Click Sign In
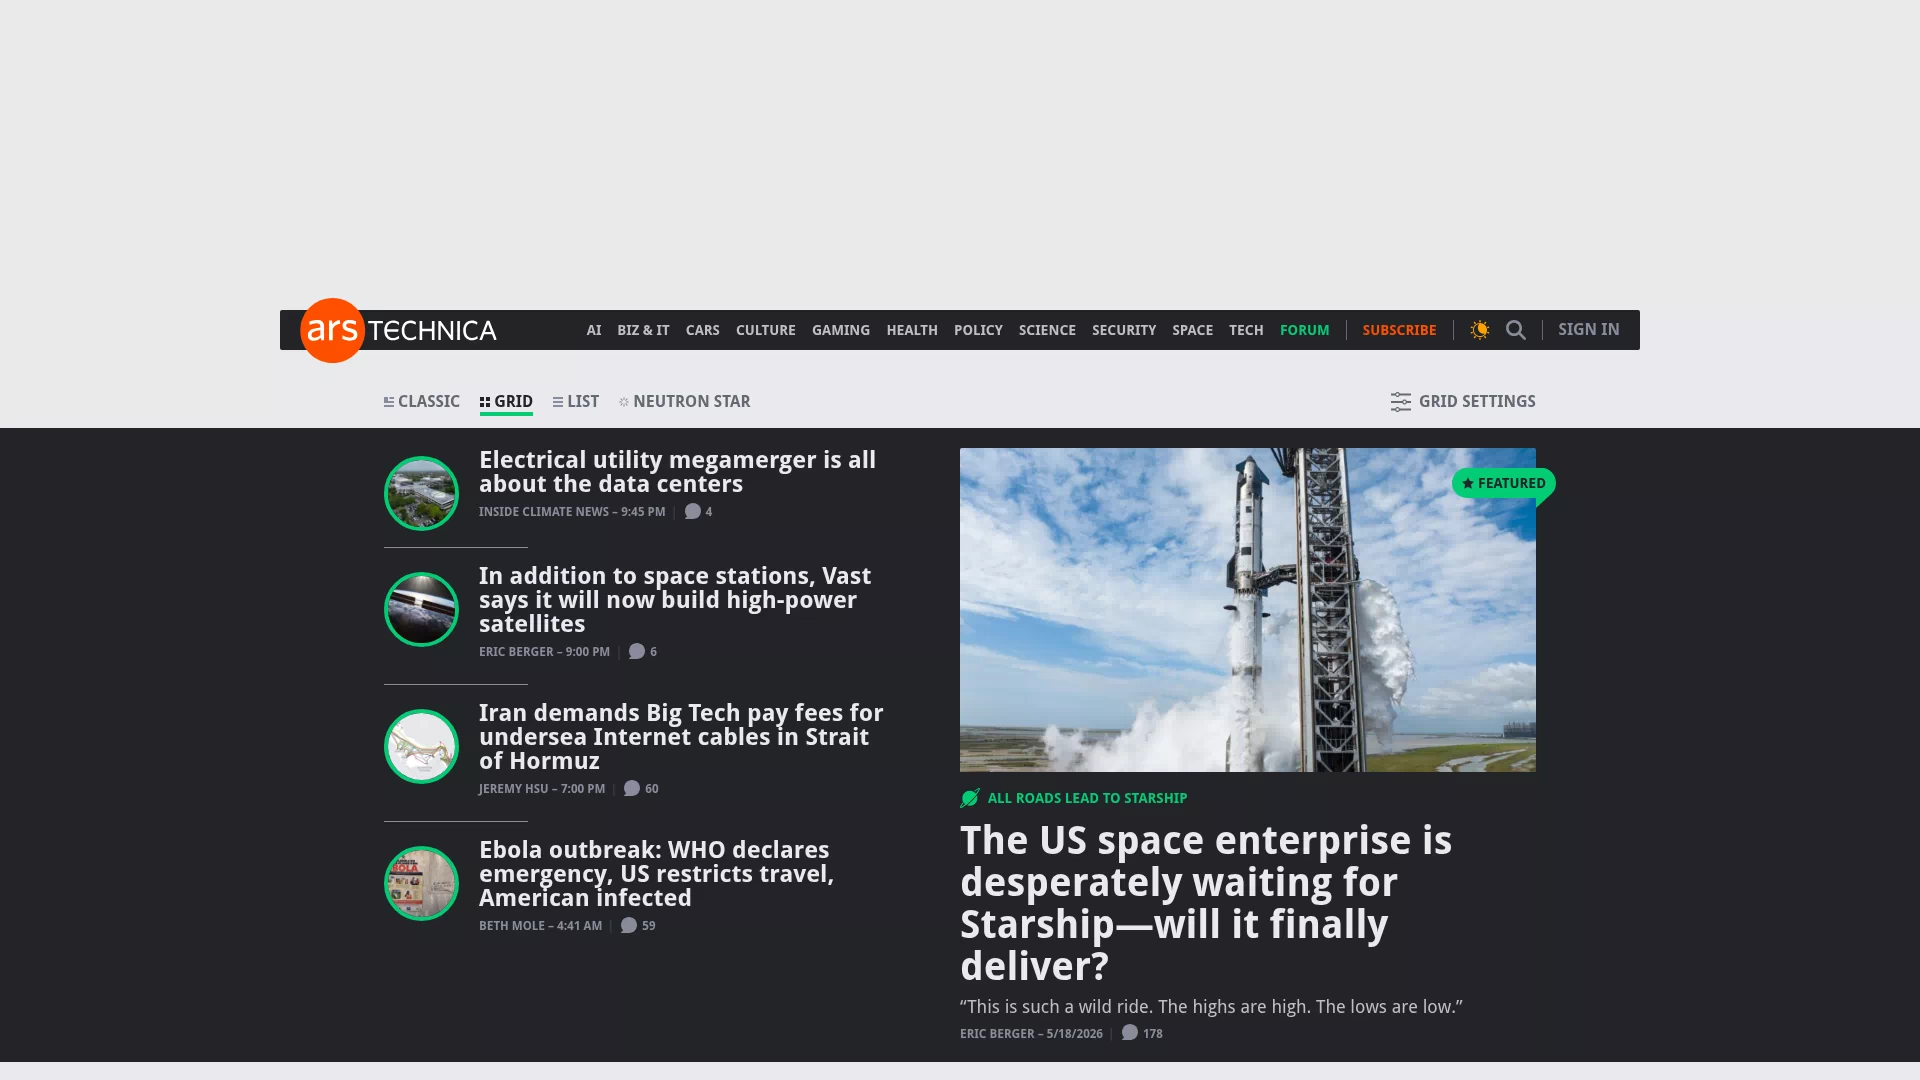This screenshot has height=1080, width=1920. (1589, 330)
